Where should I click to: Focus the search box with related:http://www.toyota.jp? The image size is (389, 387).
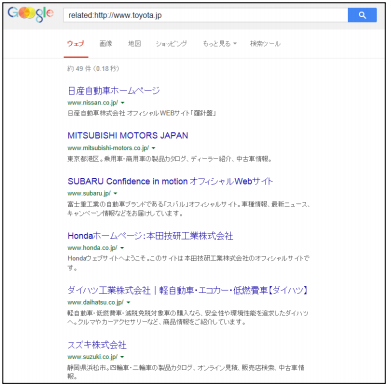coord(206,15)
